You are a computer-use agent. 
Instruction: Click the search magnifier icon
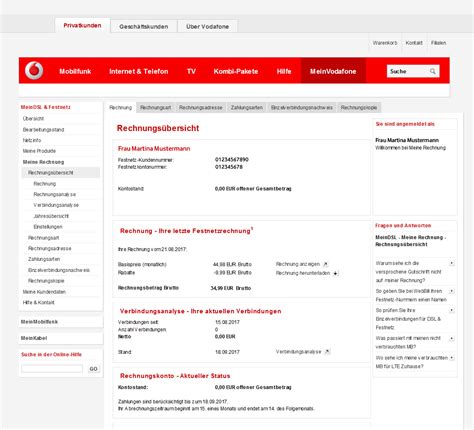tap(433, 71)
